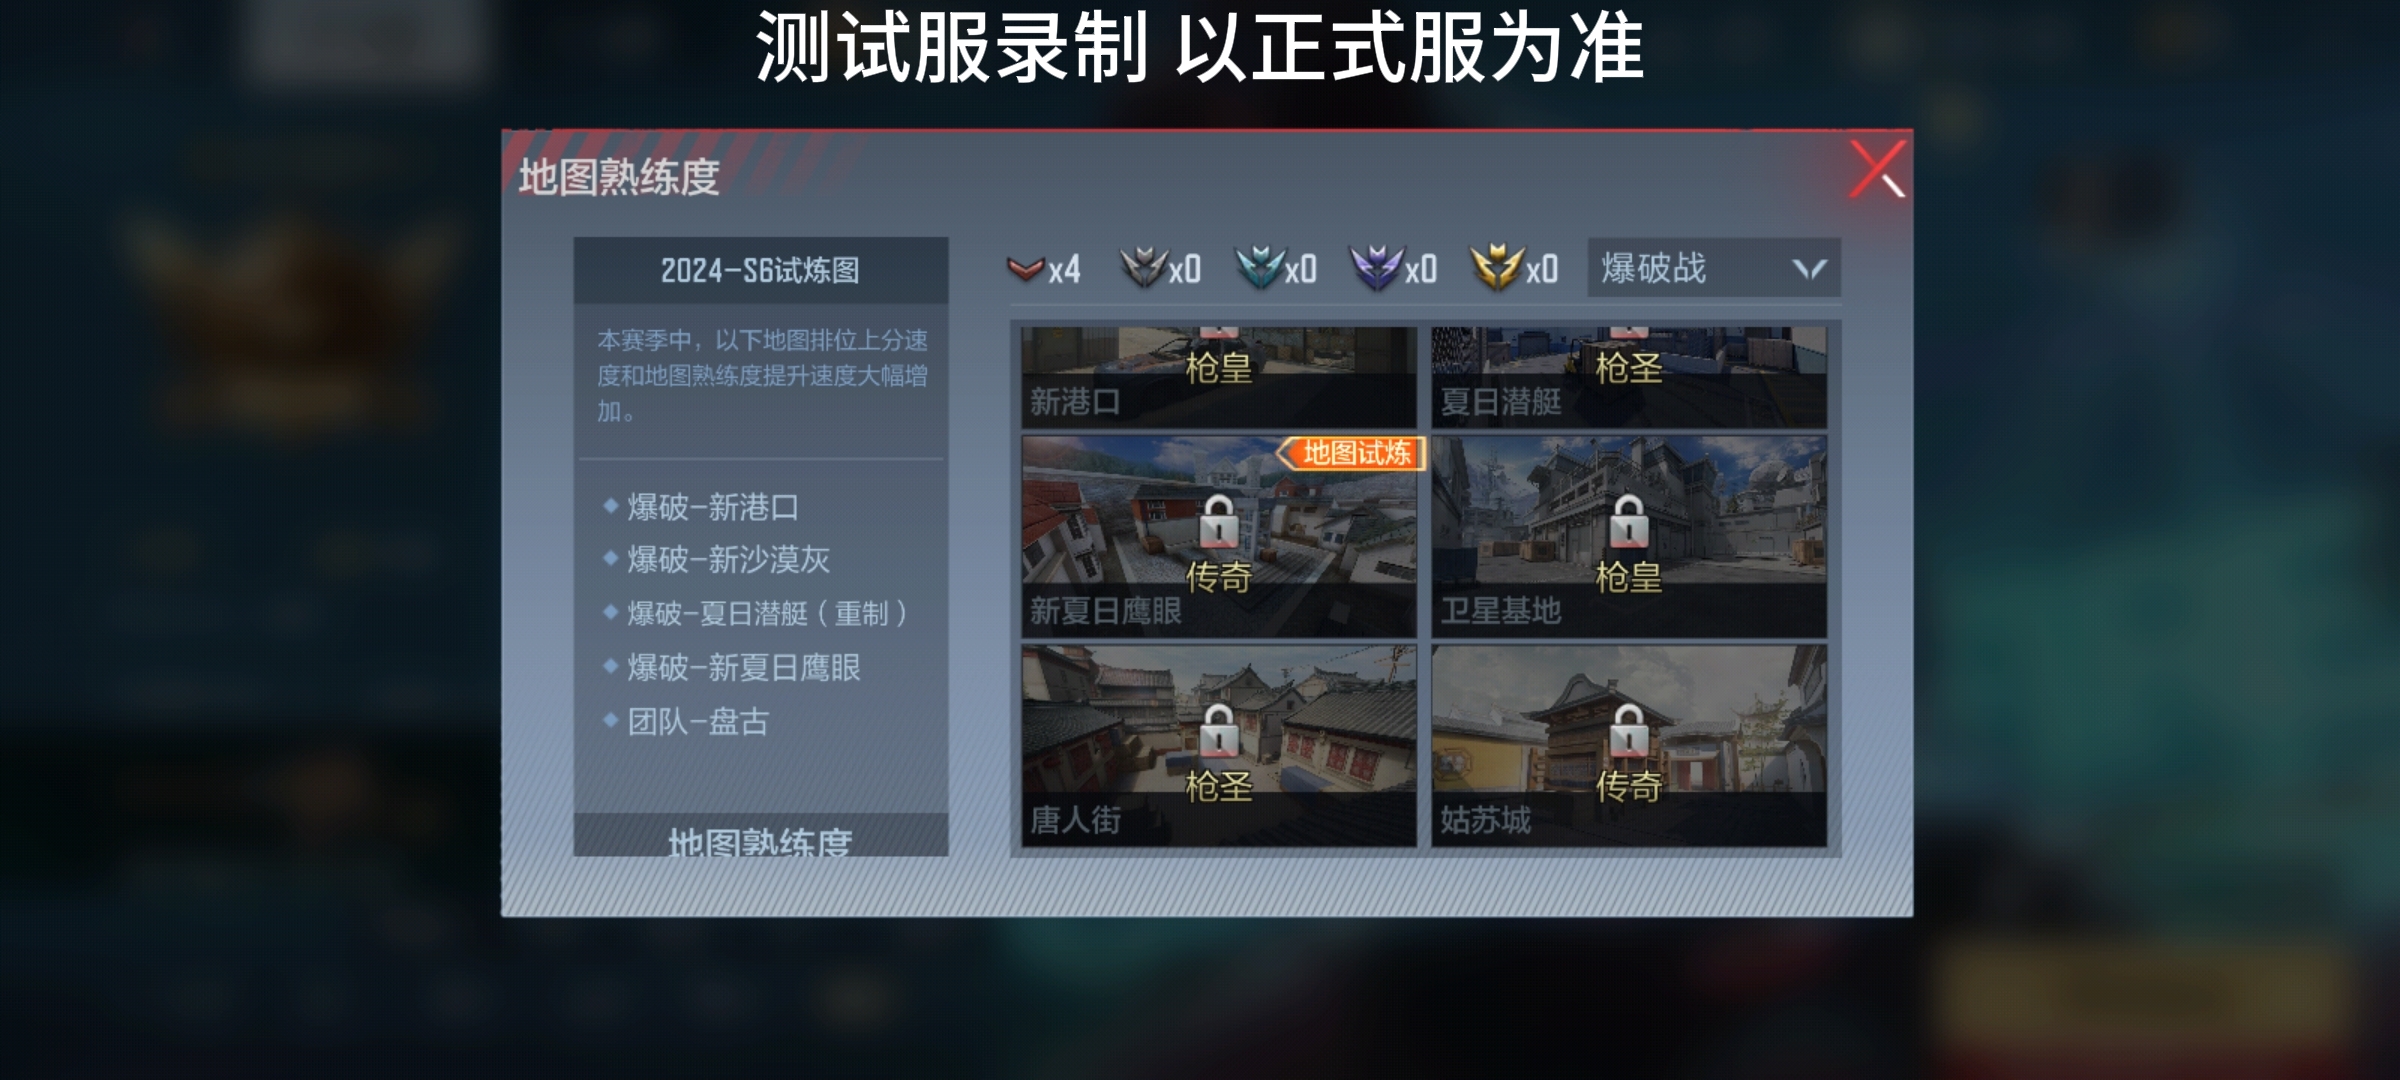
Task: Click the dropdown arrow beside 爆破战
Action: pos(1809,269)
